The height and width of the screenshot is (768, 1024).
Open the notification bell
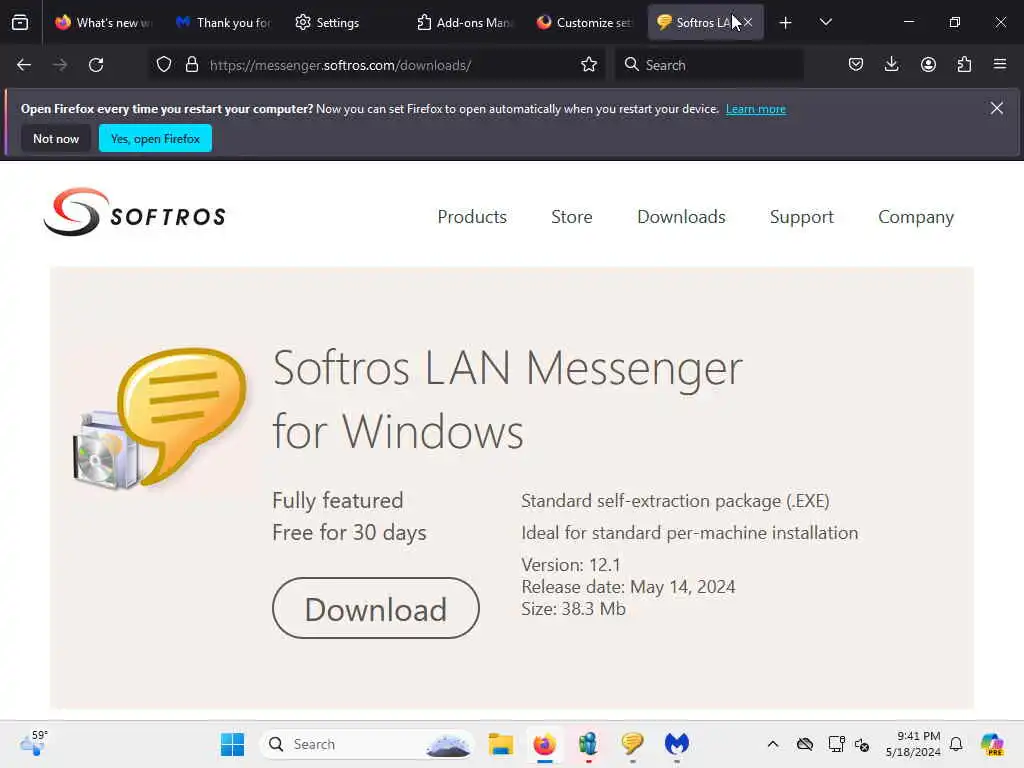click(956, 744)
